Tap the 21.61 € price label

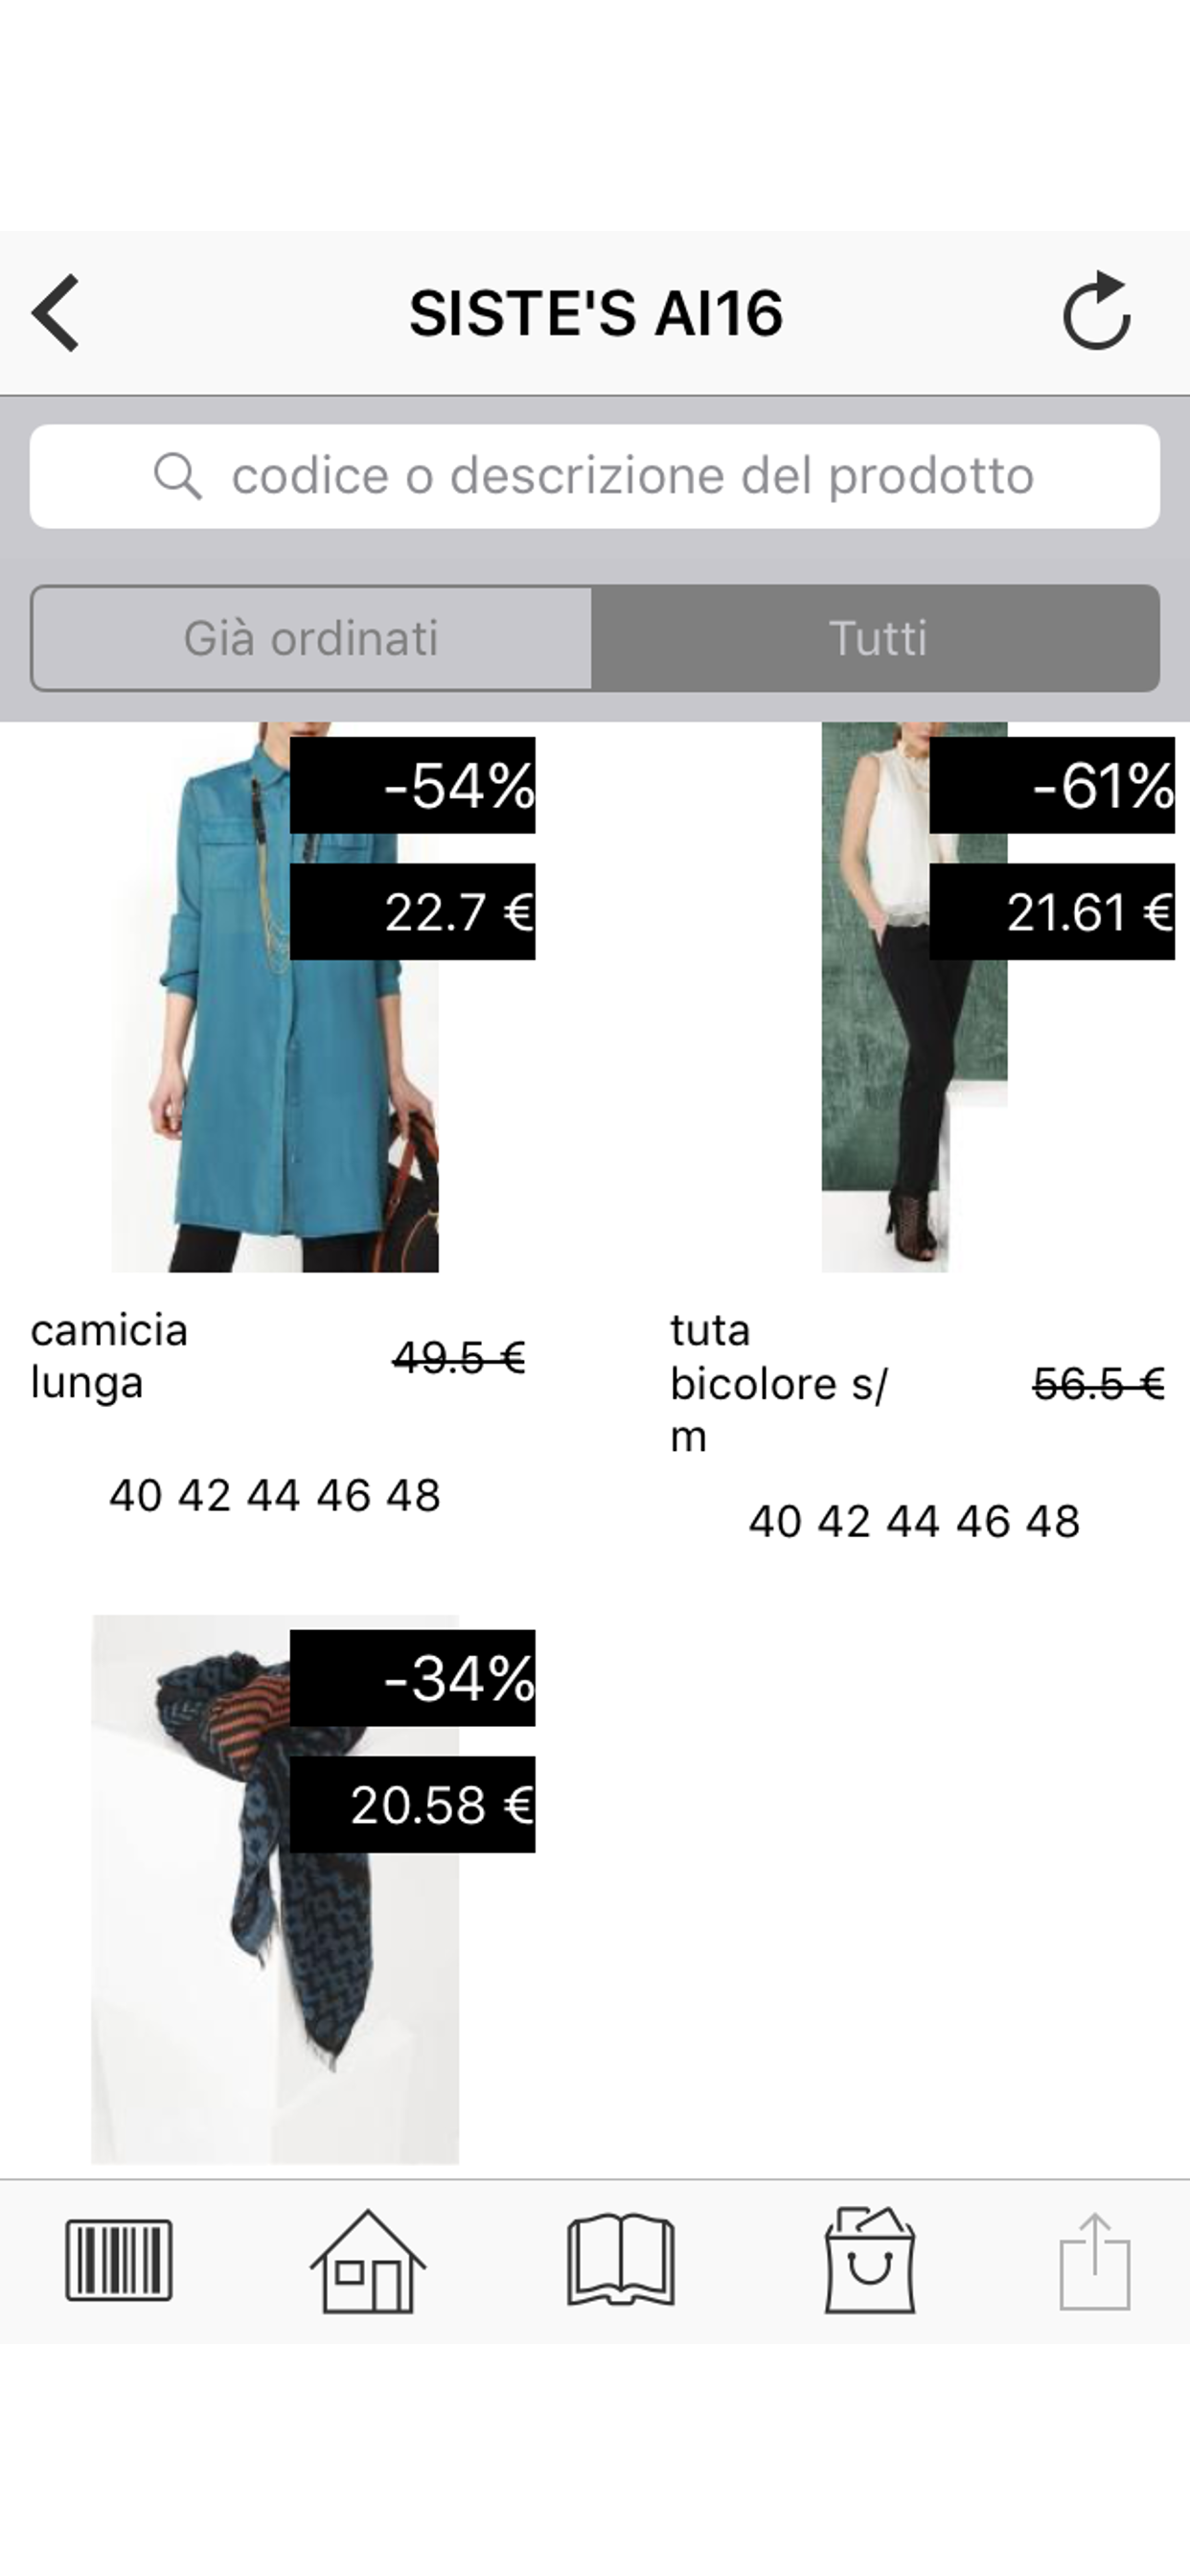[1052, 911]
